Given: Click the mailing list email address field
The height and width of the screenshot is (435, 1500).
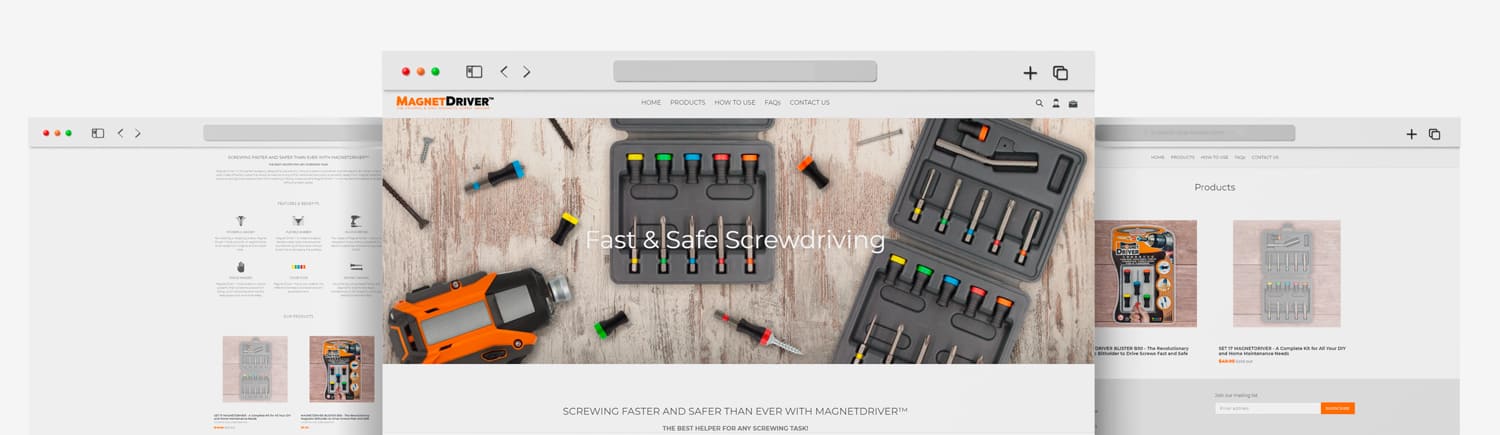Looking at the screenshot, I should click(x=1267, y=408).
